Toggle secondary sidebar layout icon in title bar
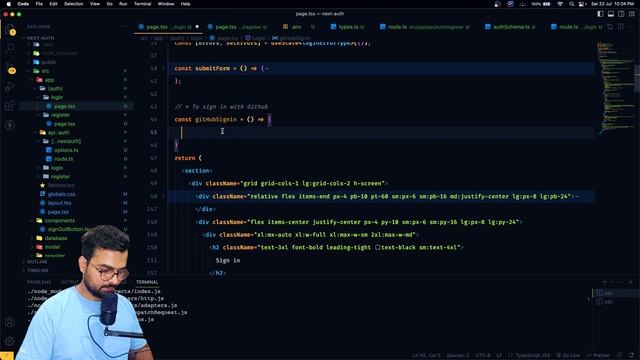640x360 pixels. [621, 14]
